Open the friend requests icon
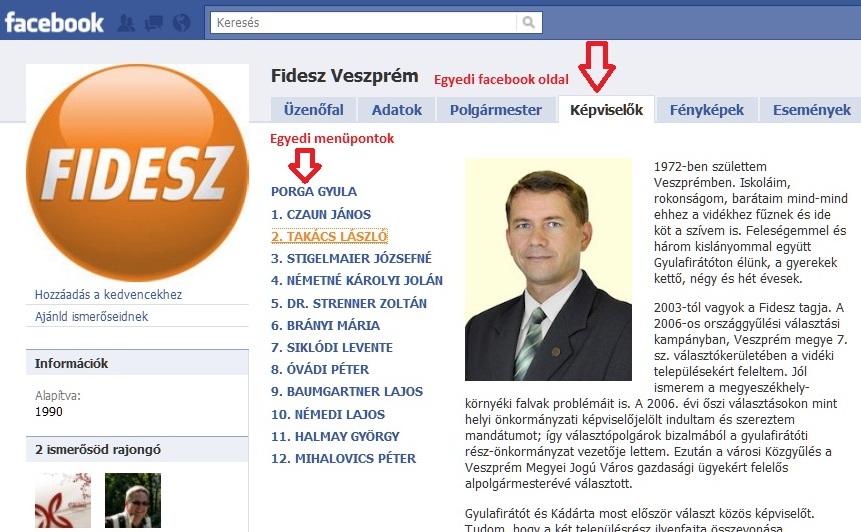 pyautogui.click(x=126, y=23)
